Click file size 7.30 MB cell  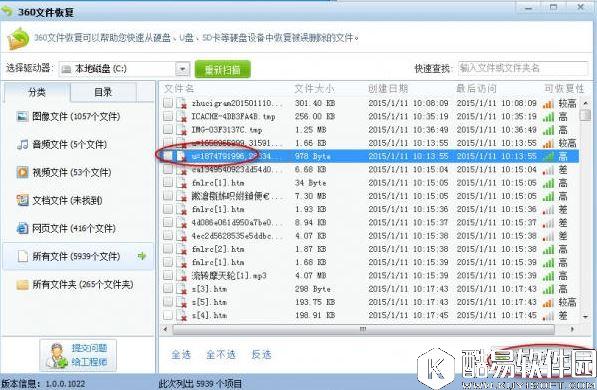311,196
